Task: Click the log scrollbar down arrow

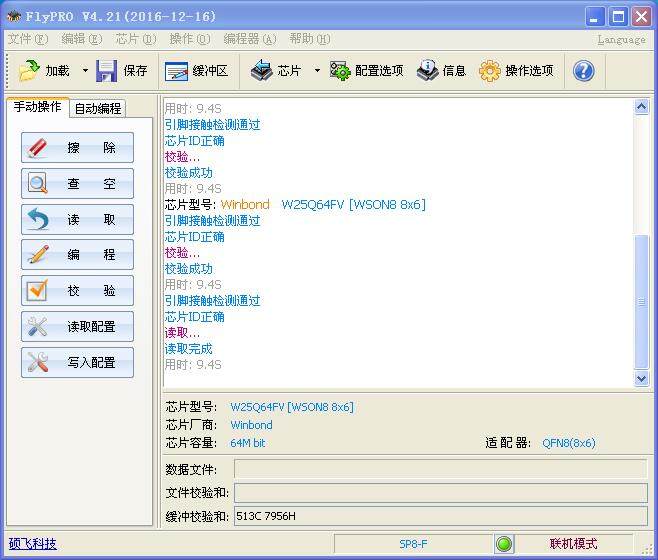Action: 642,379
